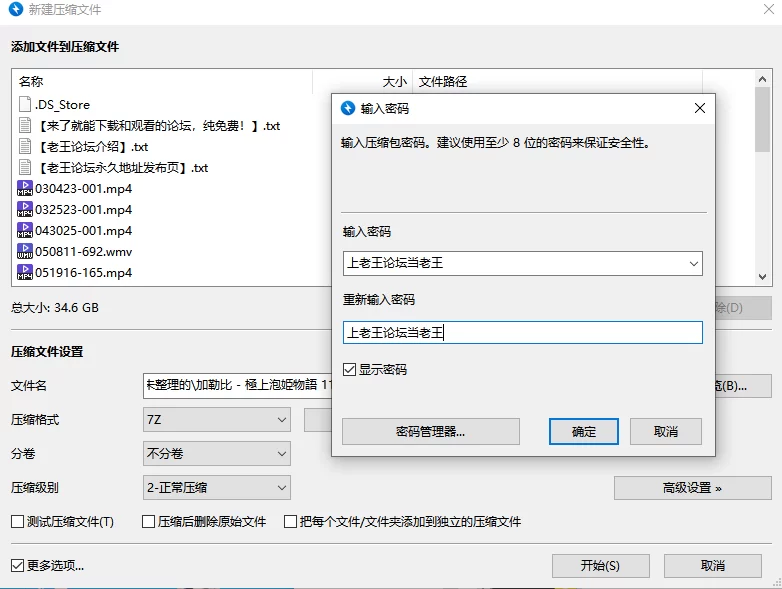Image resolution: width=782 pixels, height=589 pixels.
Task: Click the file list scrollbar thumb
Action: click(x=762, y=119)
